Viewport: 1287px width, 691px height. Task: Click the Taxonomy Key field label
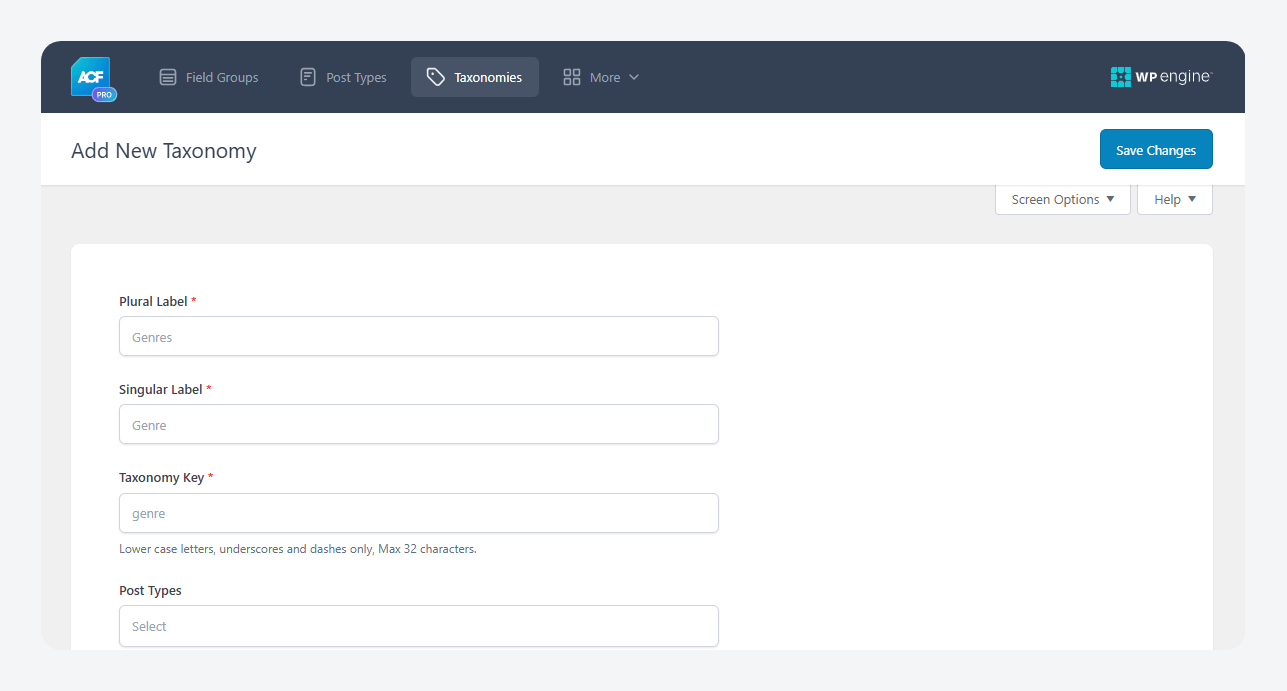pyautogui.click(x=166, y=477)
